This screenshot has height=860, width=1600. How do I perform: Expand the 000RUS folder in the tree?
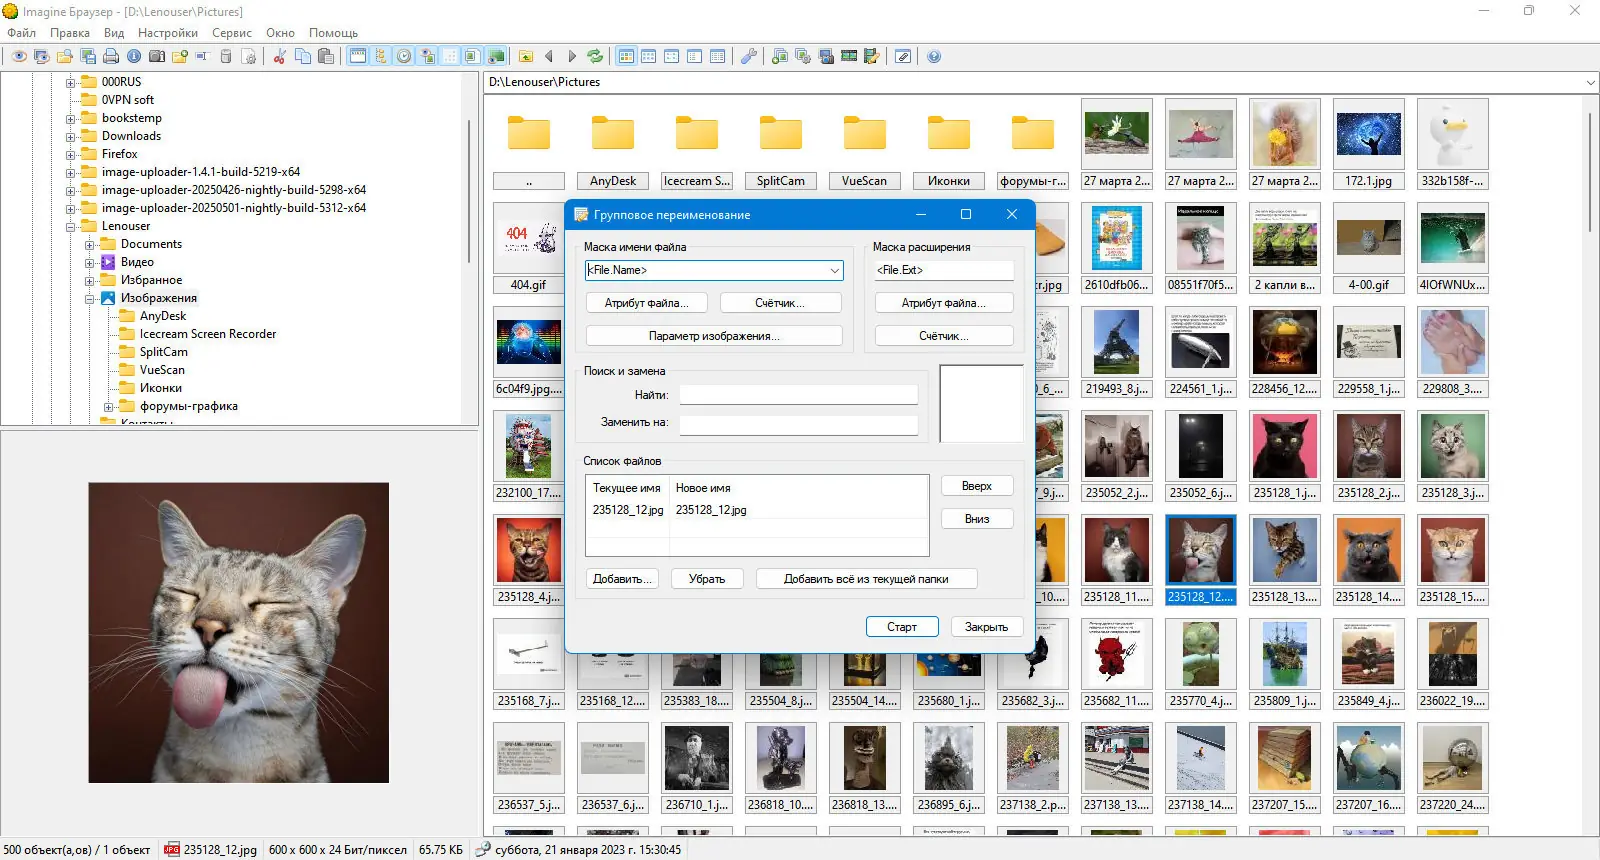coord(71,82)
